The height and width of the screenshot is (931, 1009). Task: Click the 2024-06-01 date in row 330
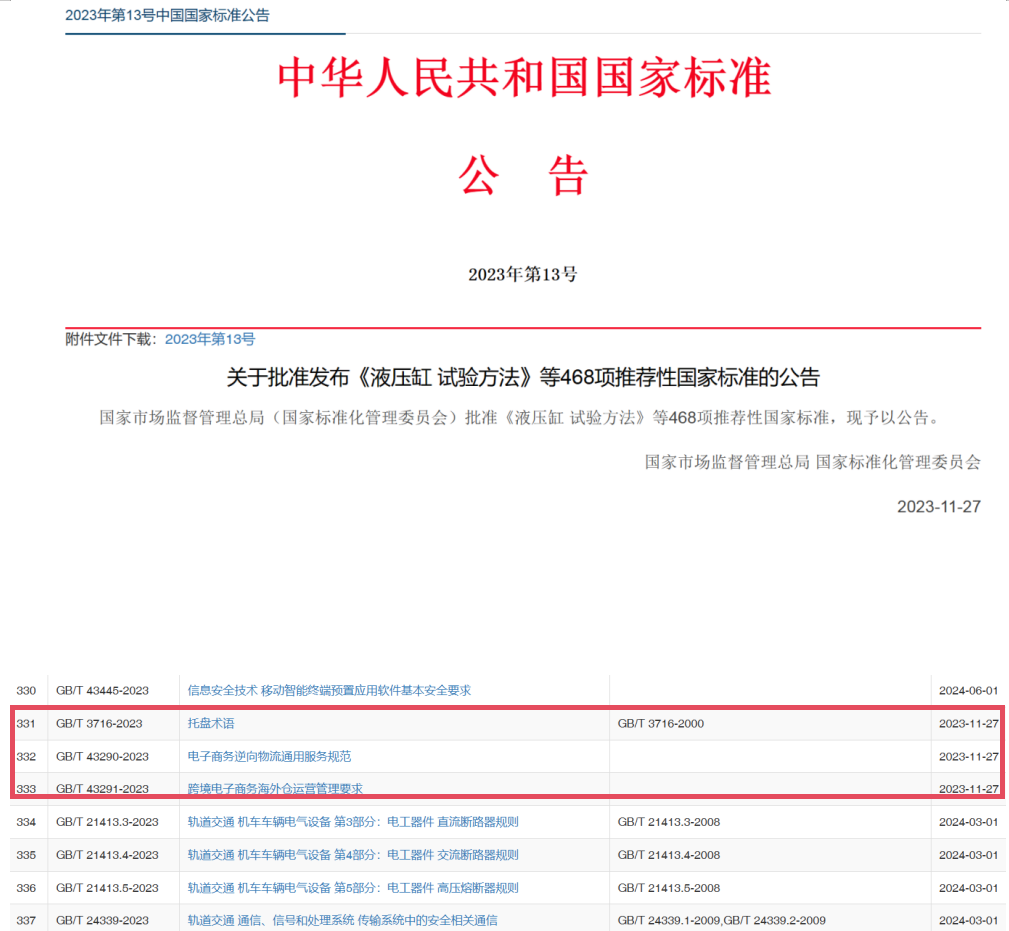(968, 690)
